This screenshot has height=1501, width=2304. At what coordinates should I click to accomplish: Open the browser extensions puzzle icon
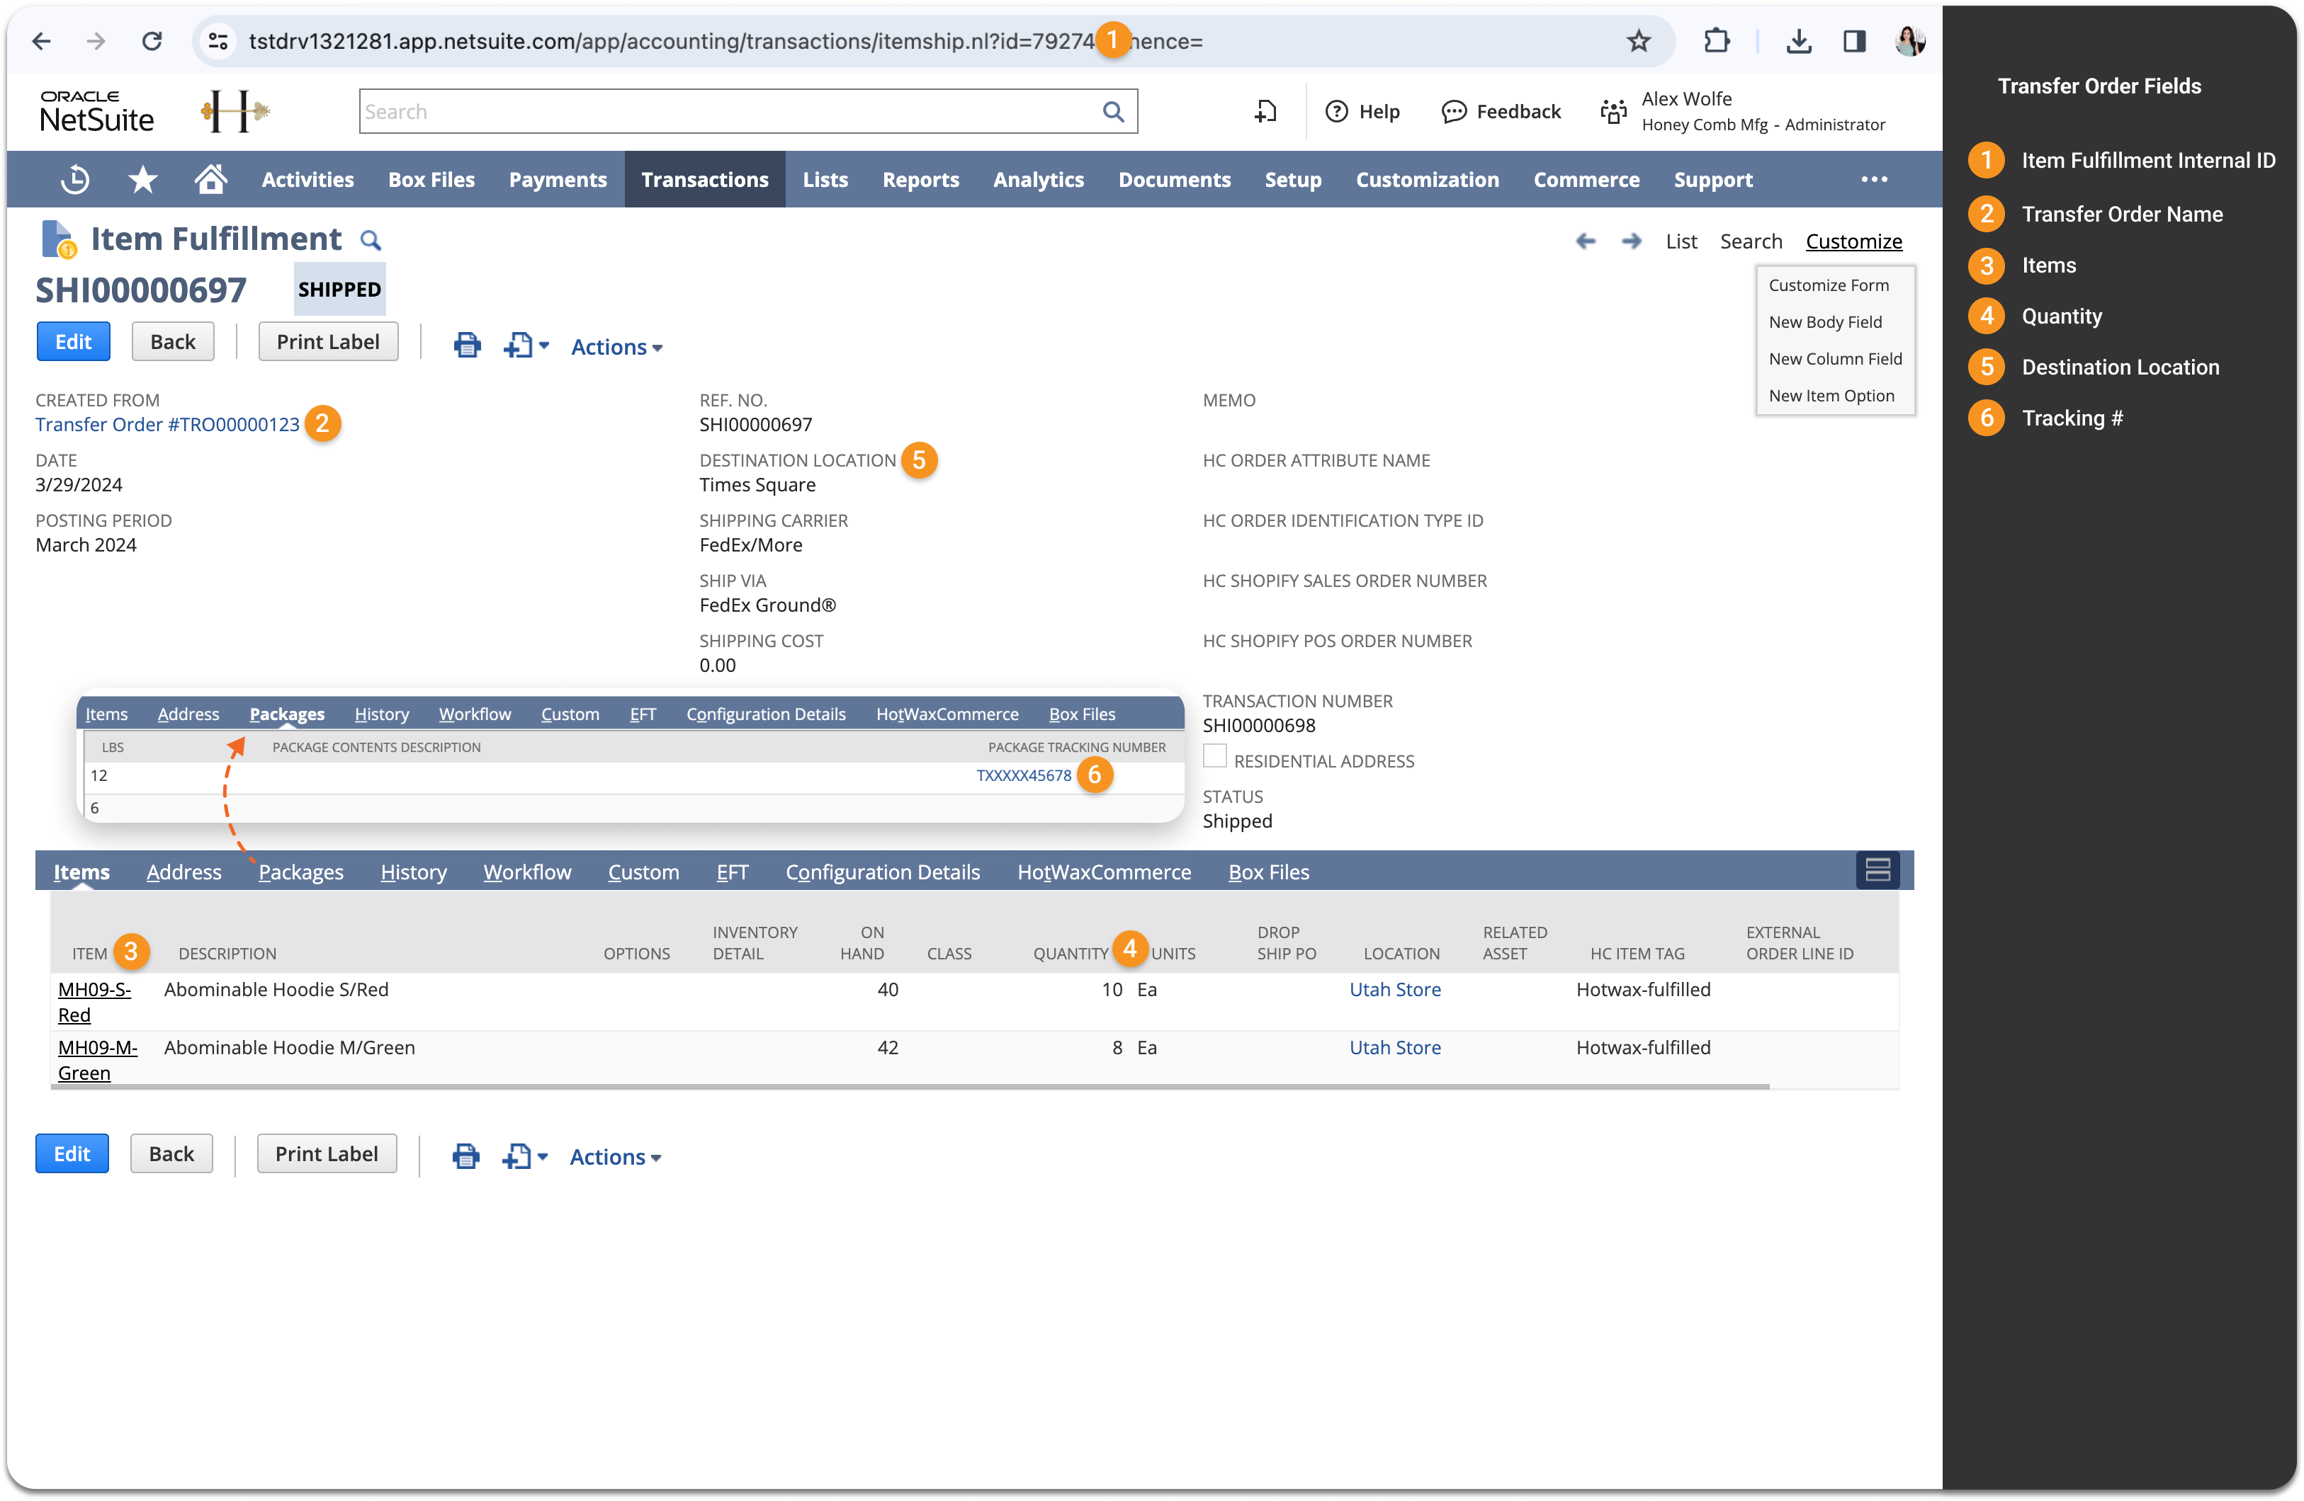point(1716,41)
